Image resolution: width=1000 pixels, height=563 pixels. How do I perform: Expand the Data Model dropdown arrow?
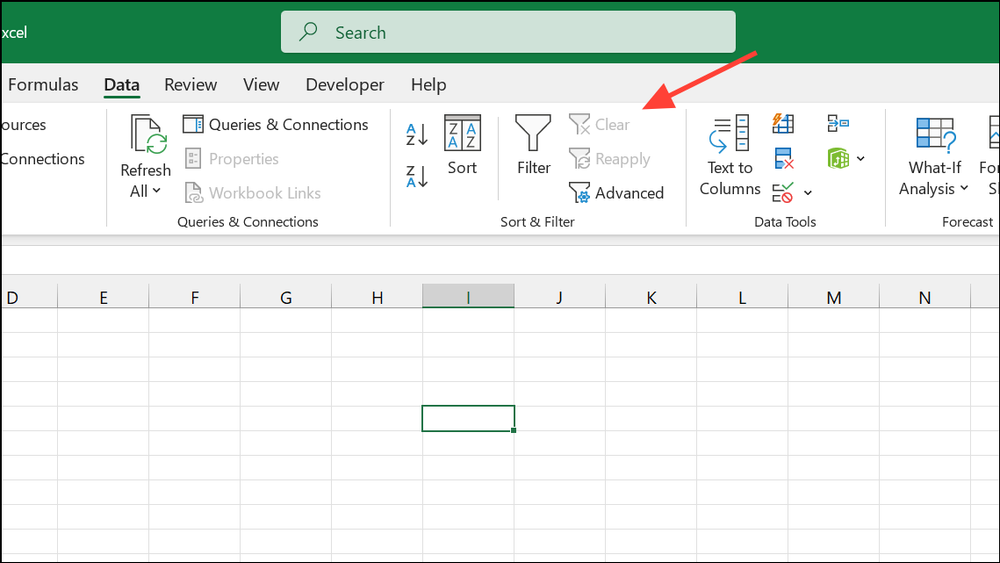[861, 158]
